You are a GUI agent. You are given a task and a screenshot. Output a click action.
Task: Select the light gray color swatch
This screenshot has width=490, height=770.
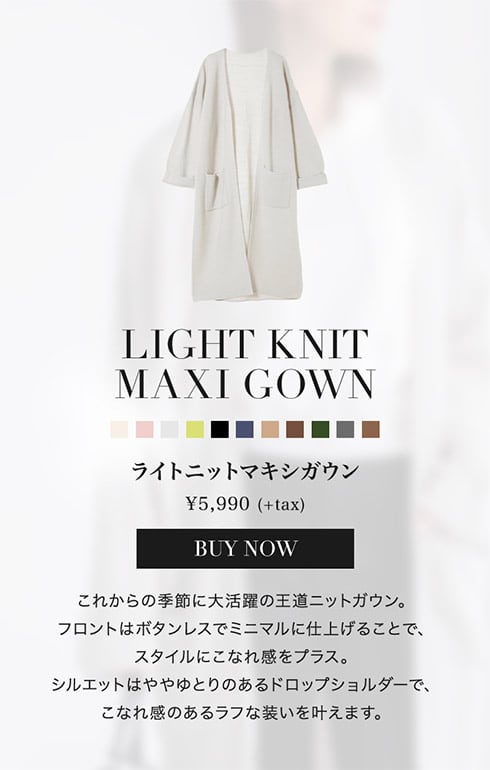169,430
